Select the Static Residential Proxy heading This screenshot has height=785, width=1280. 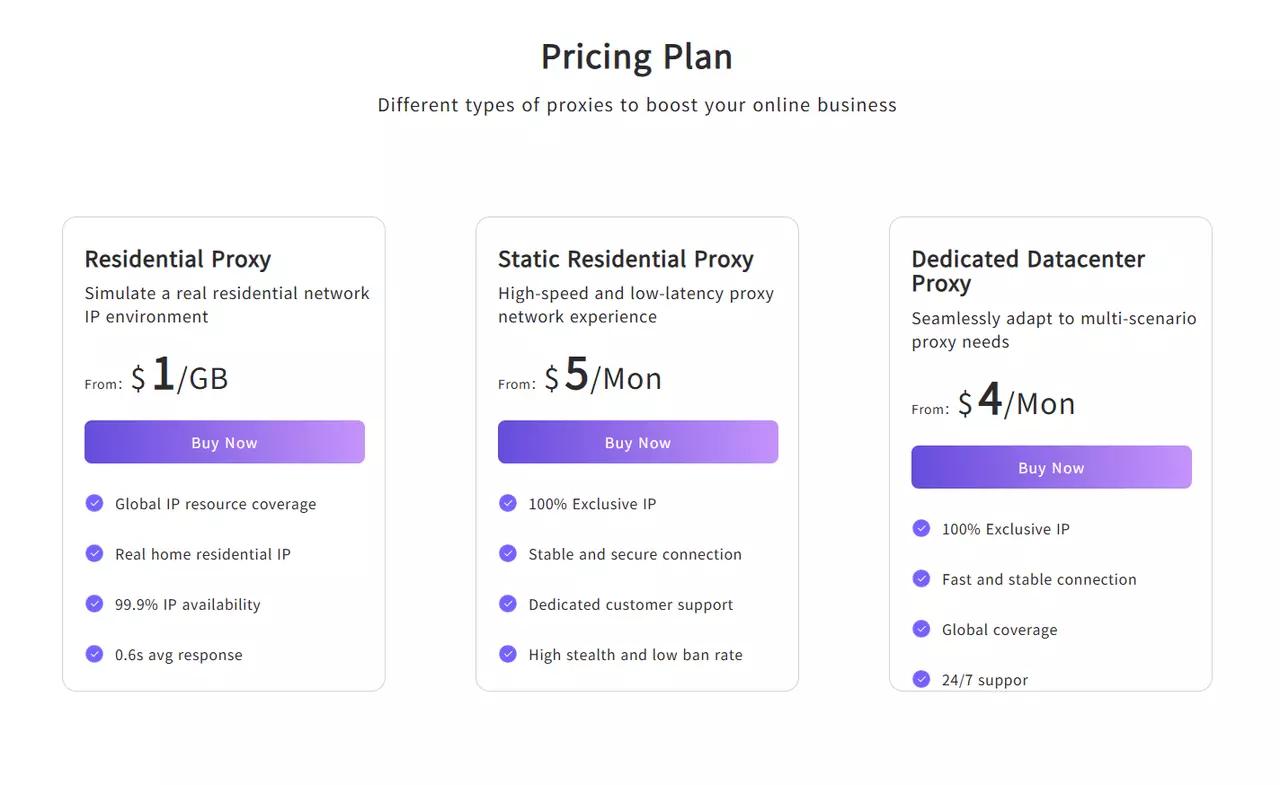click(x=626, y=259)
